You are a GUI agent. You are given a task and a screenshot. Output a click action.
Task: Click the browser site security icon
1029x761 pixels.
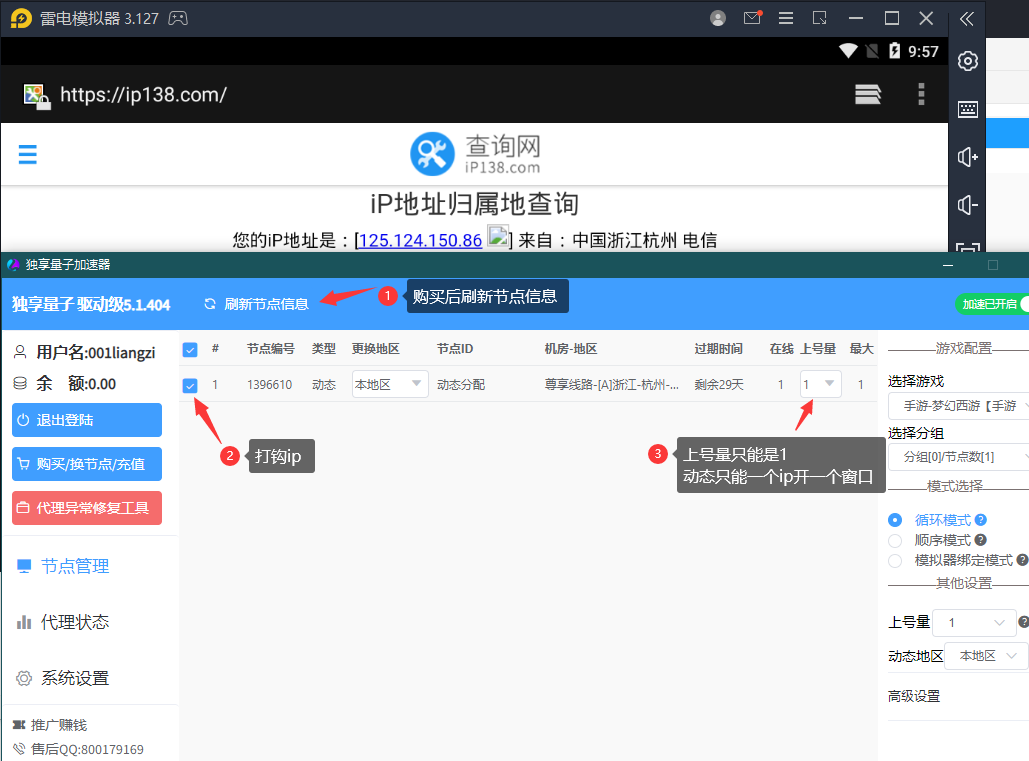coord(37,96)
